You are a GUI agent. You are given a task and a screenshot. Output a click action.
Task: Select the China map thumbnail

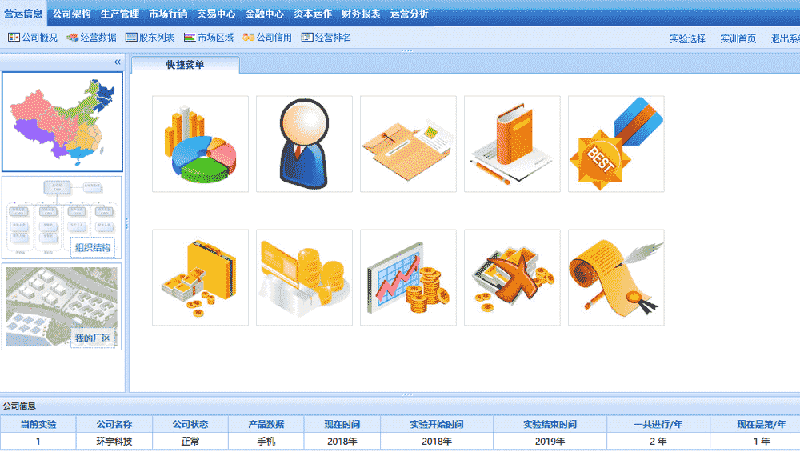click(62, 121)
